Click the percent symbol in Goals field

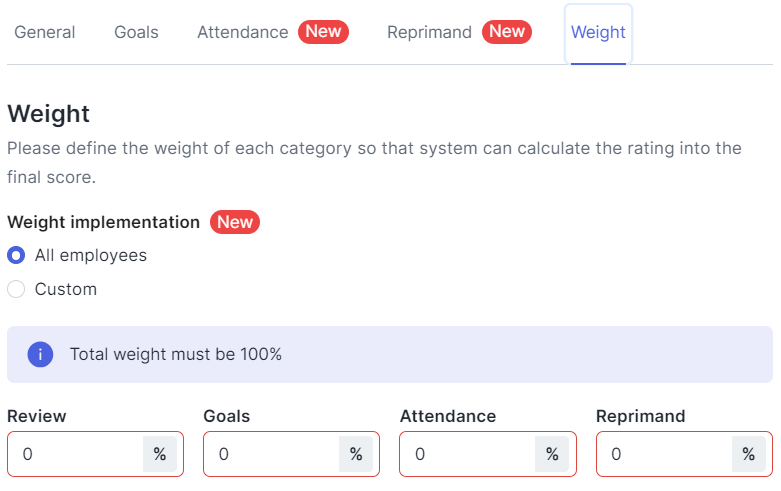click(356, 454)
